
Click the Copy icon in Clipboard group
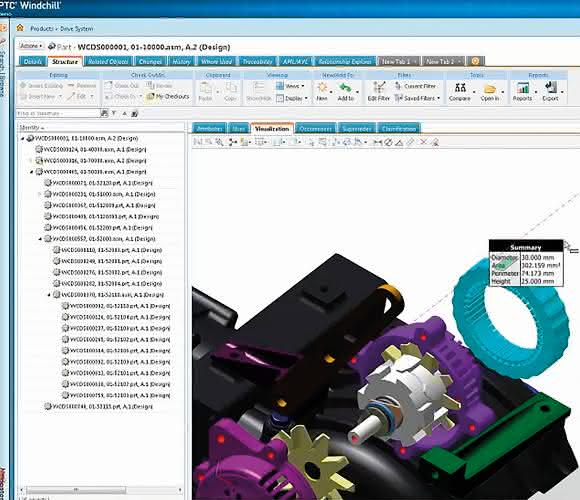[231, 88]
